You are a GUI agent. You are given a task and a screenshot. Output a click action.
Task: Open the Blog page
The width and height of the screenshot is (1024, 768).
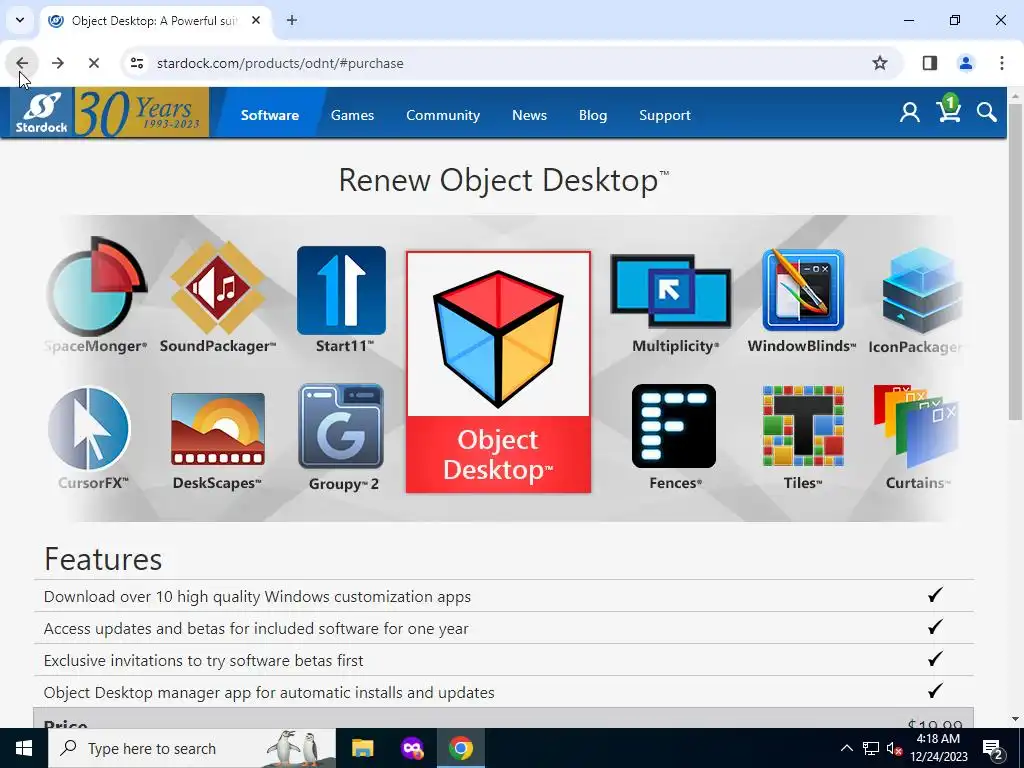pos(592,115)
